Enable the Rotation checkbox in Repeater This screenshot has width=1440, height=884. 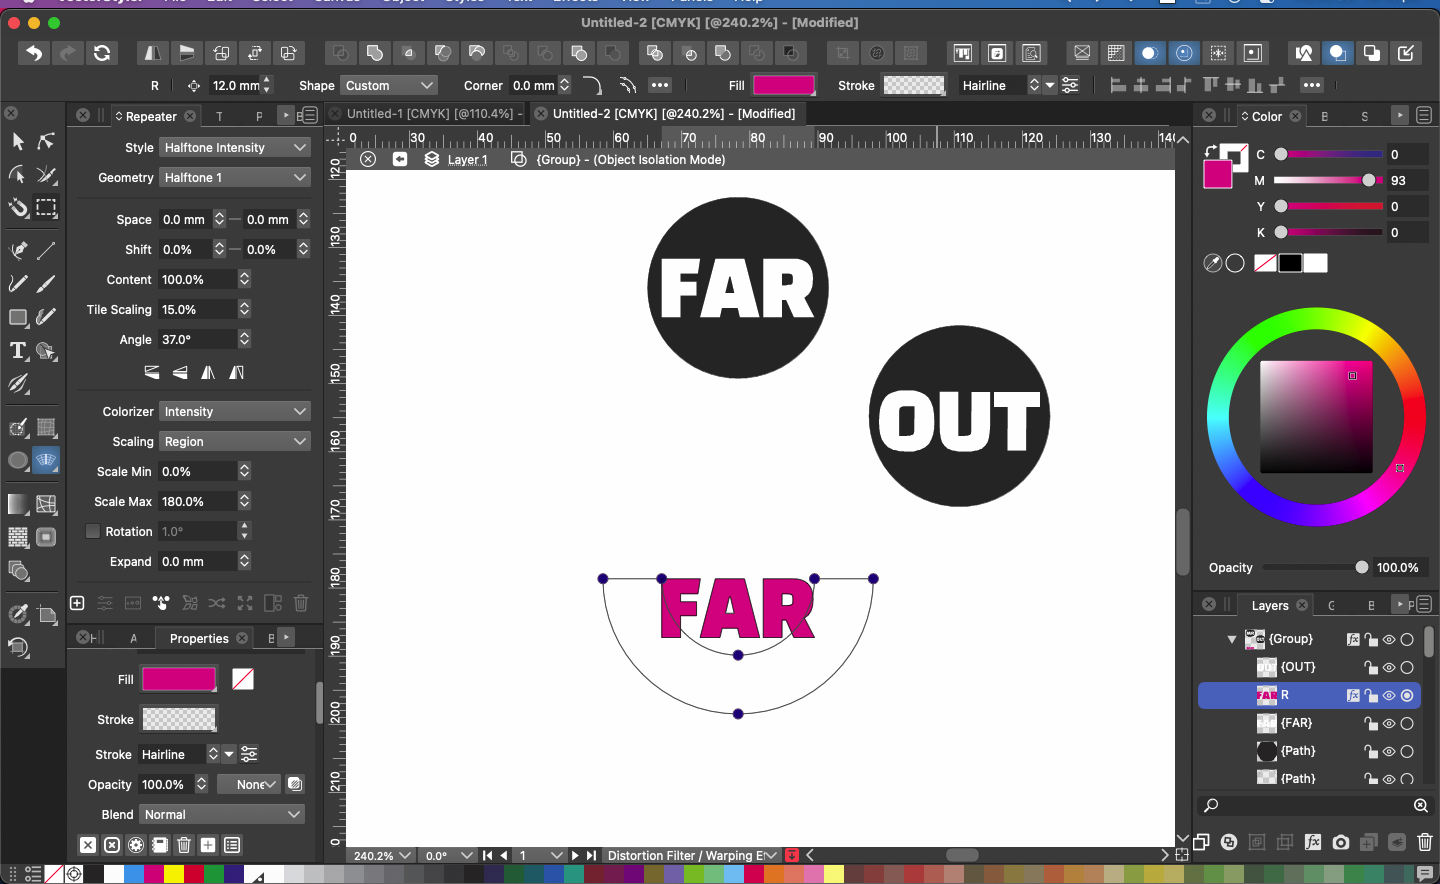pos(93,532)
